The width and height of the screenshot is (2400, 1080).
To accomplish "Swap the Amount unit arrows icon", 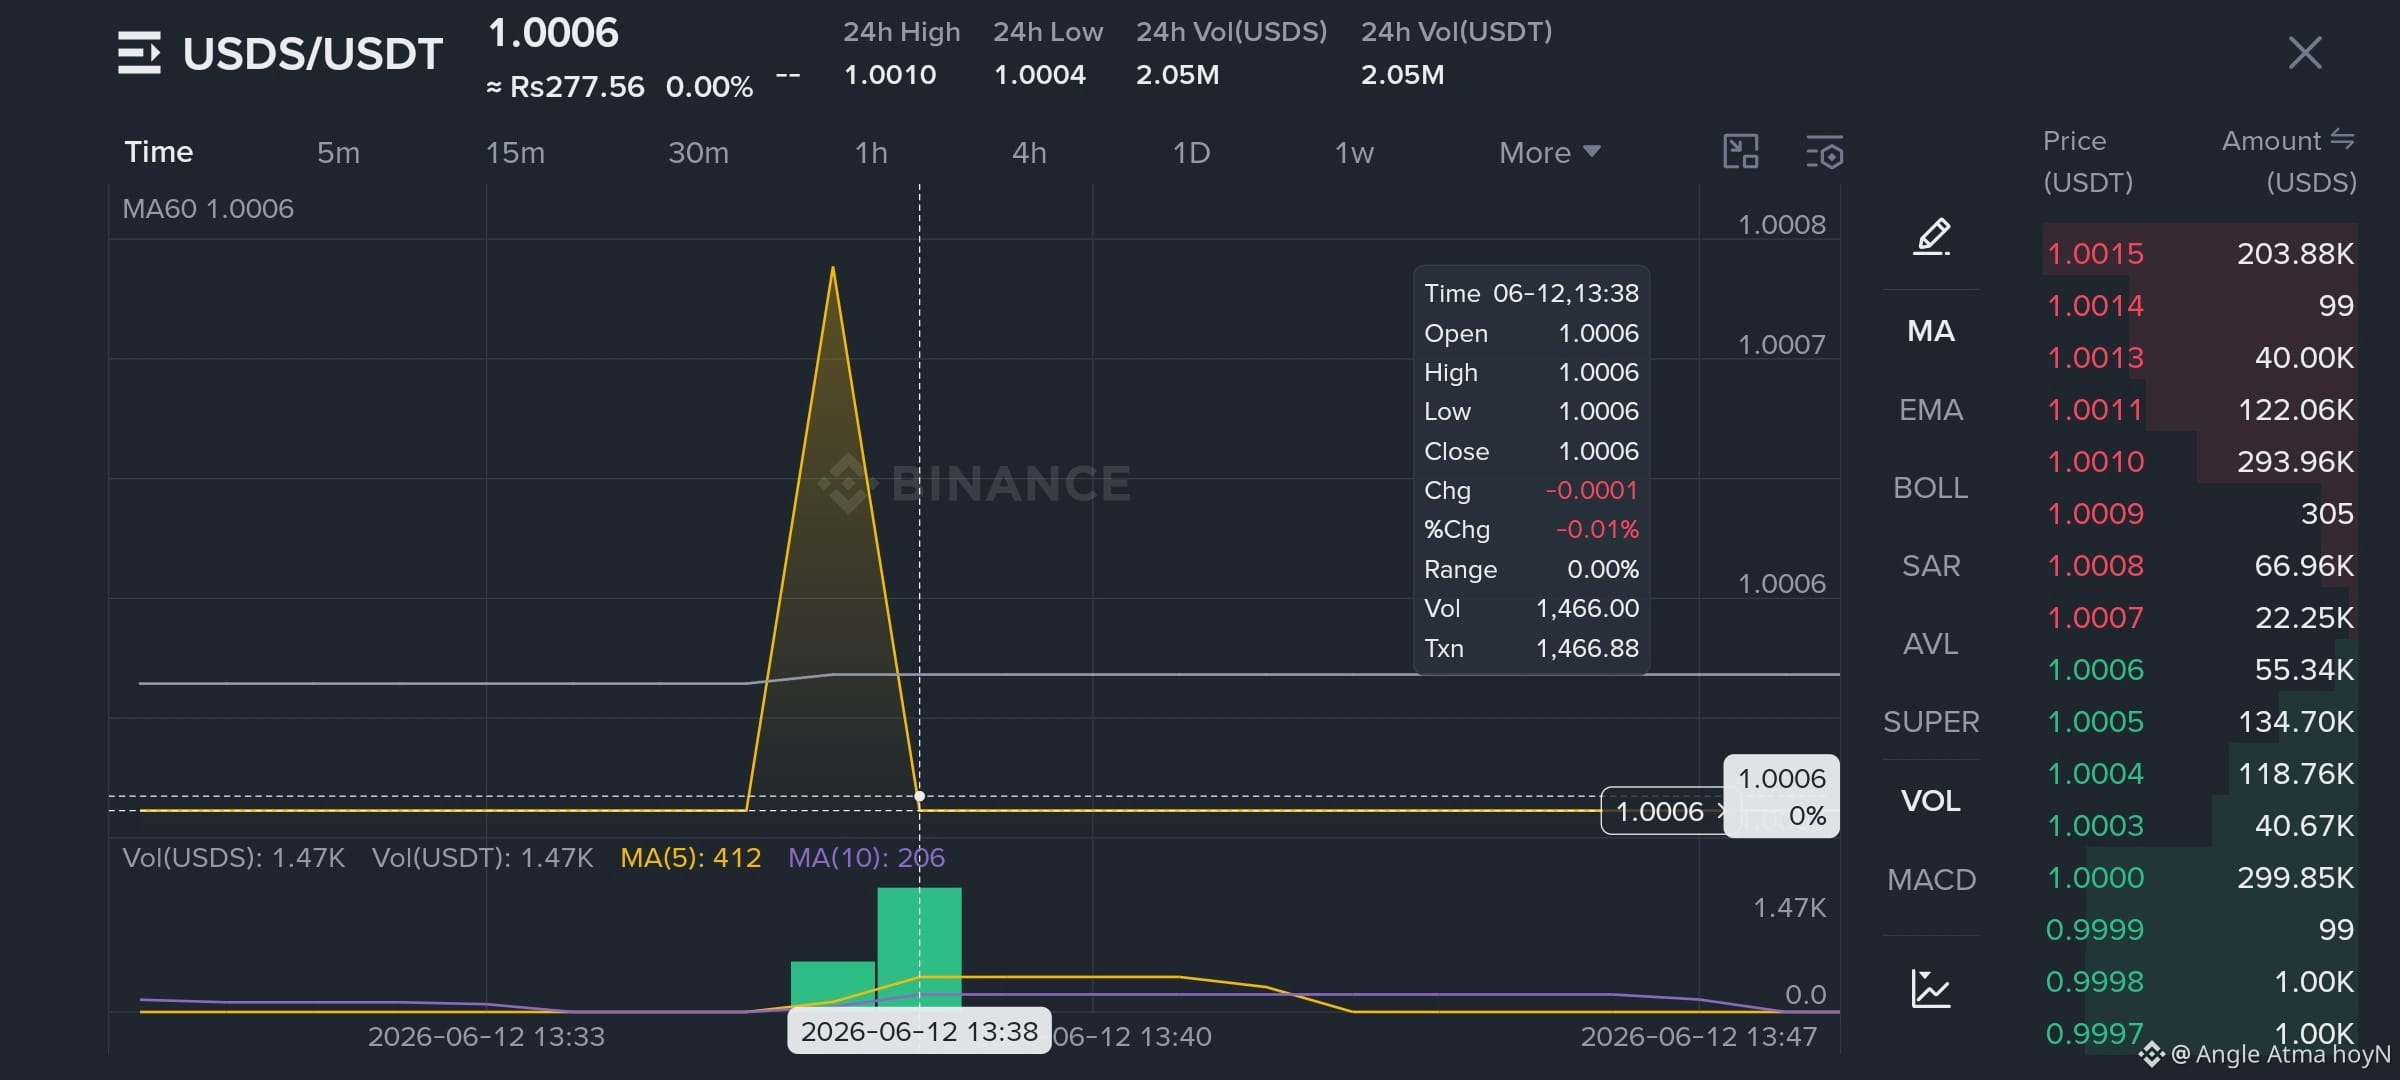I will (2342, 140).
